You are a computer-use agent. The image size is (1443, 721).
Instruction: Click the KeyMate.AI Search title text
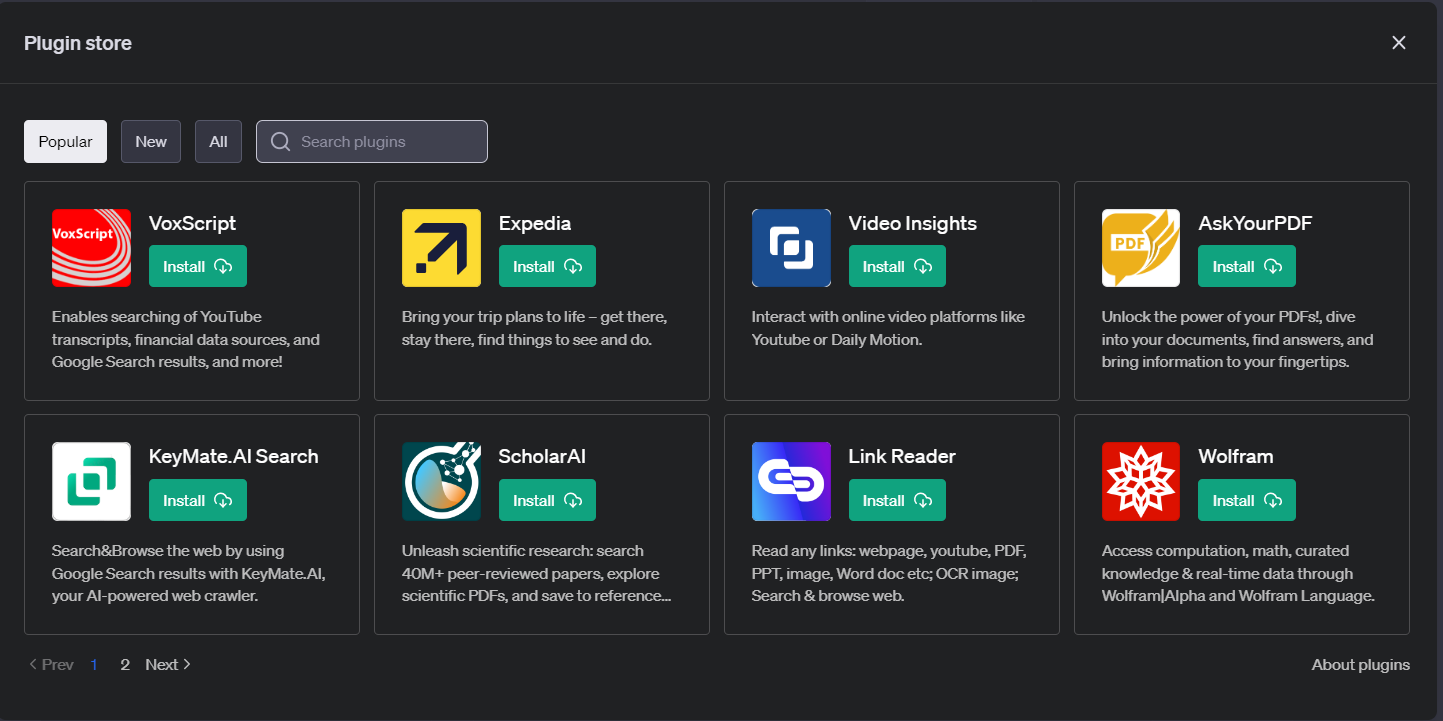click(x=234, y=456)
